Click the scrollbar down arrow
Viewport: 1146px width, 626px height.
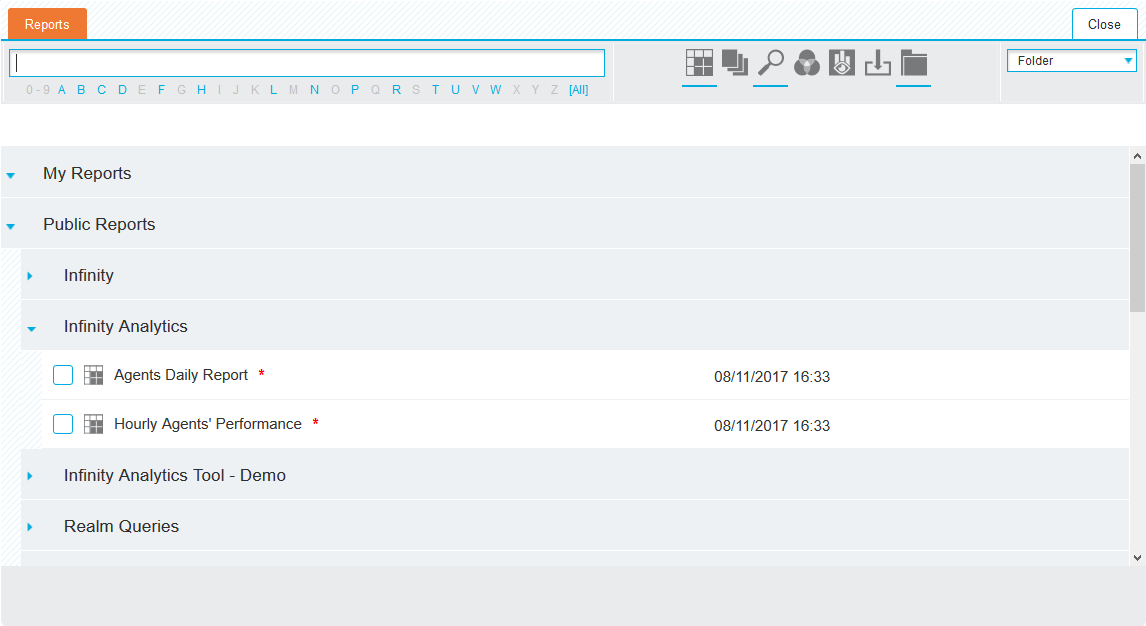click(x=1137, y=558)
